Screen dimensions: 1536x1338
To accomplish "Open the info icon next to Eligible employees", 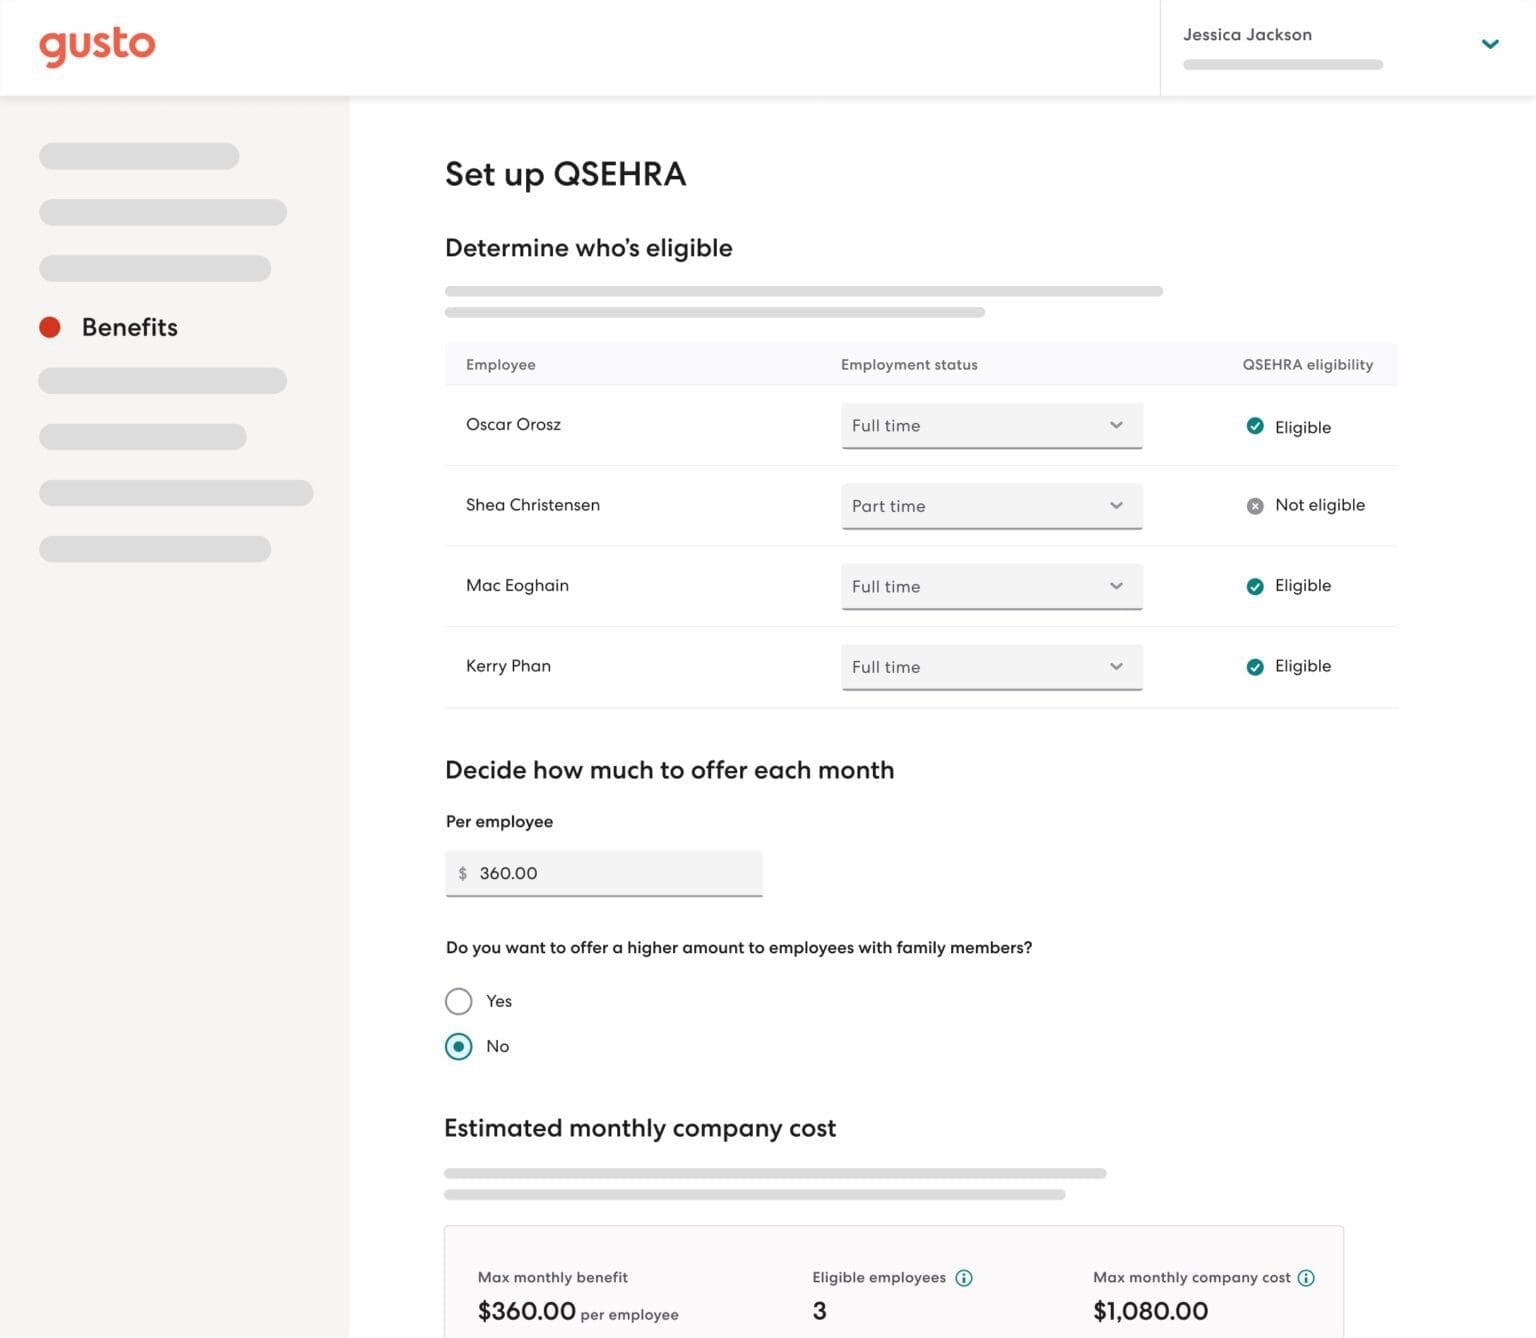I will (x=964, y=1277).
